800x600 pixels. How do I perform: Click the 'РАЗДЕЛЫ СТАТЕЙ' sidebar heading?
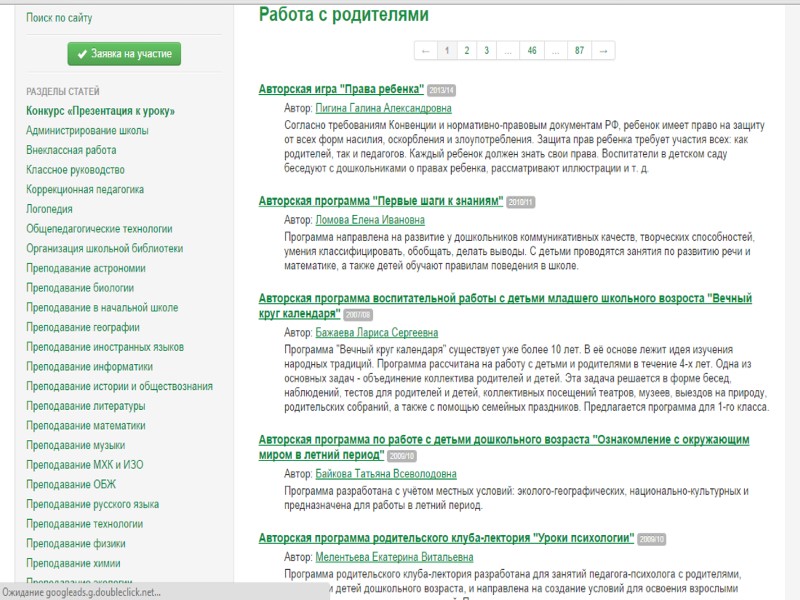tap(63, 91)
